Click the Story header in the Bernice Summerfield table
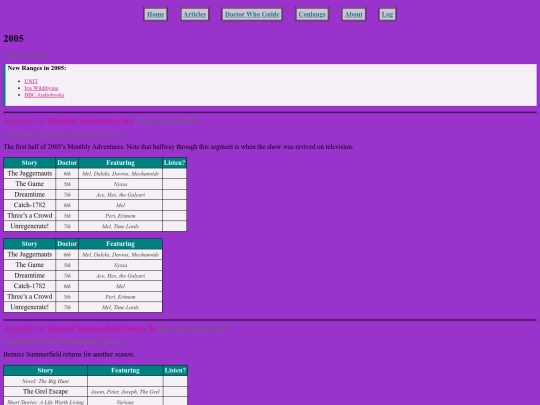Viewport: 540px width, 405px height. [x=45, y=371]
